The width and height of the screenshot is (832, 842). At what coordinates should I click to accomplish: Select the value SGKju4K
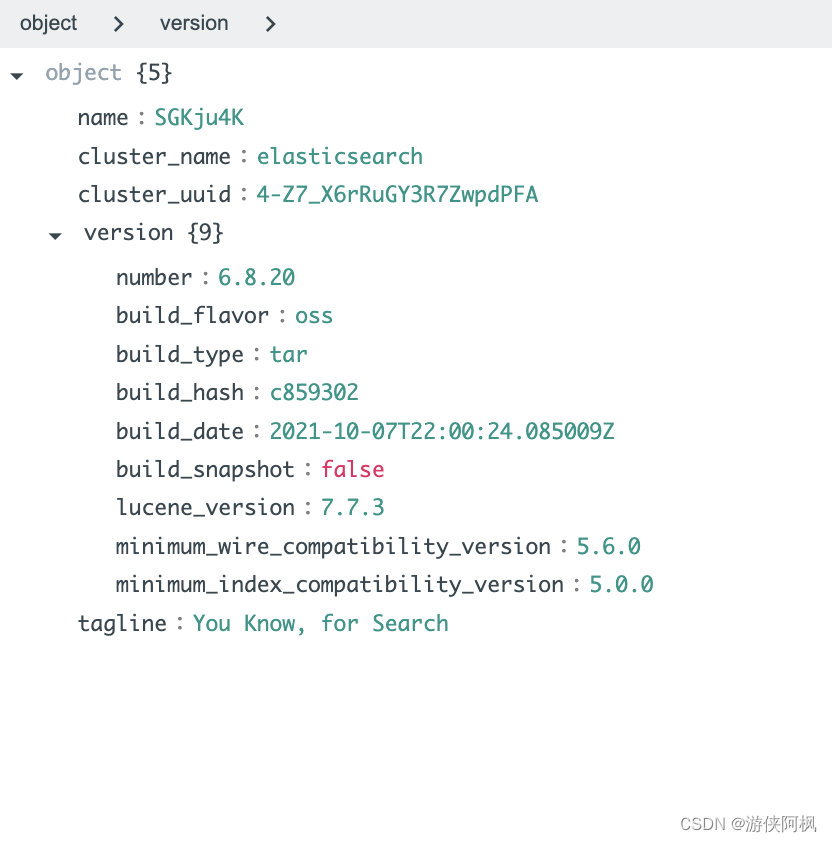coord(199,118)
